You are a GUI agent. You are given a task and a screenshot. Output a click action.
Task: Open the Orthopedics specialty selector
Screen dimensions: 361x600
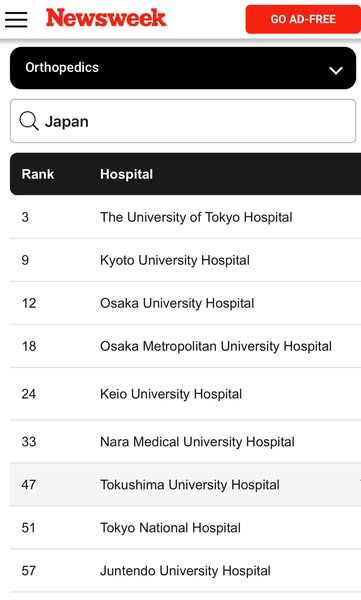[183, 68]
